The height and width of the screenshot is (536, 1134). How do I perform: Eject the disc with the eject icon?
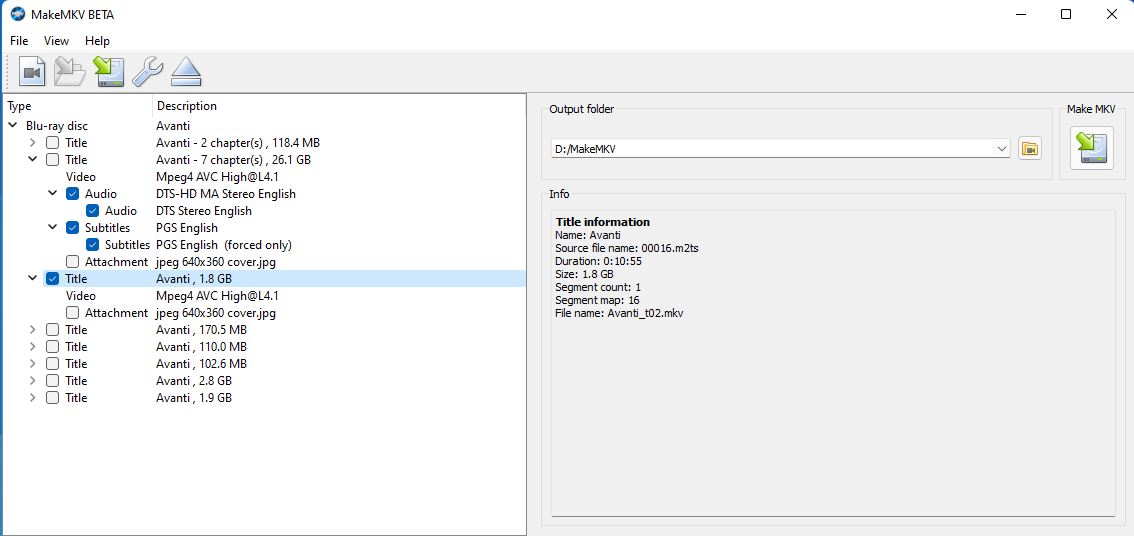pyautogui.click(x=186, y=72)
